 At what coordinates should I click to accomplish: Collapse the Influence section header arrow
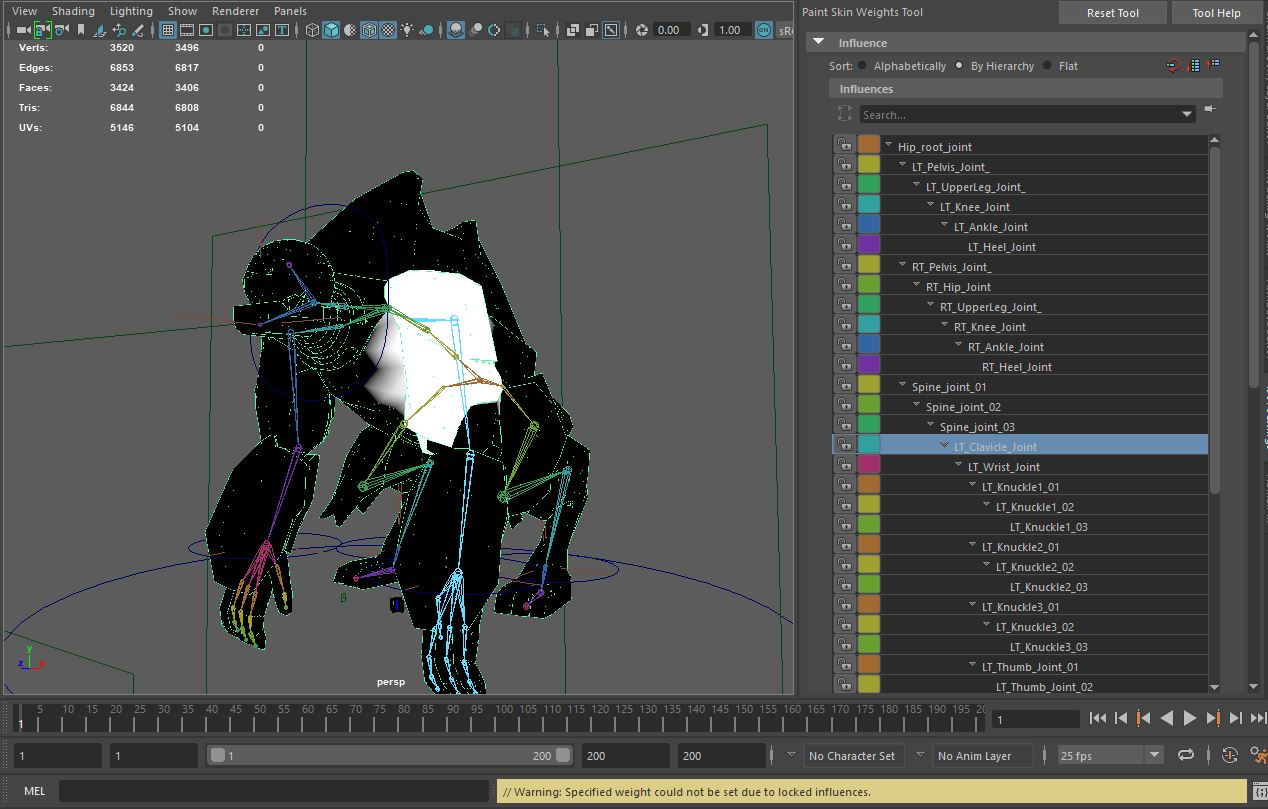(x=818, y=42)
